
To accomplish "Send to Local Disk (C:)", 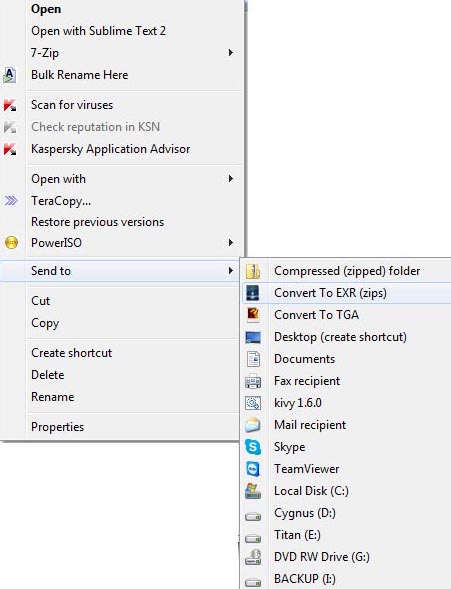I will click(311, 491).
